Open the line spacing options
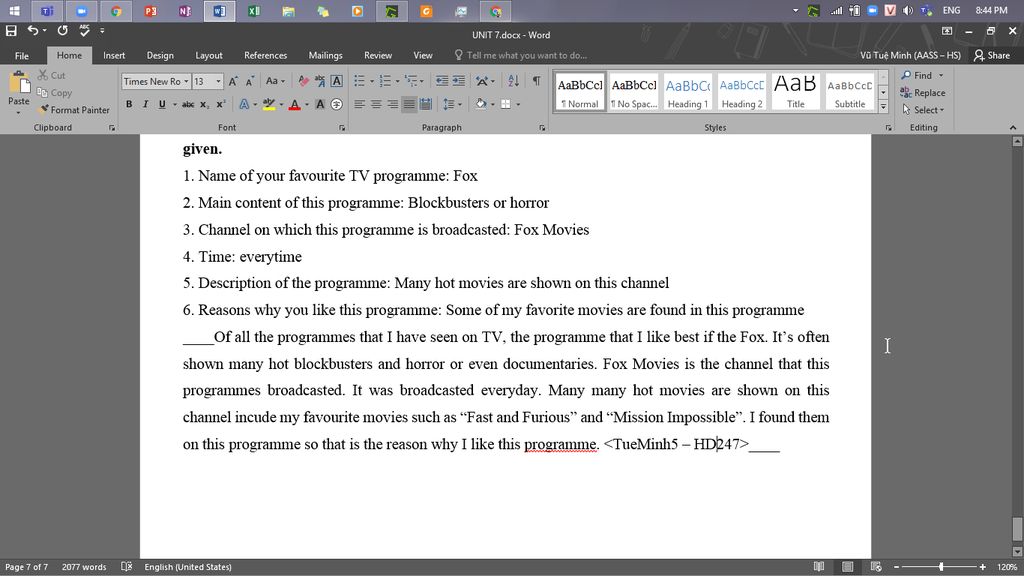The image size is (1024, 576). pyautogui.click(x=452, y=104)
